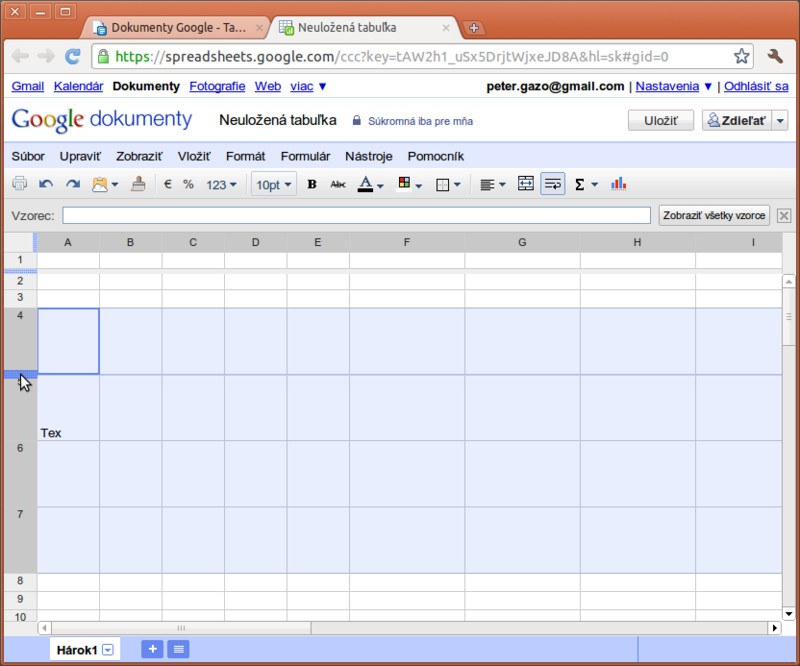The image size is (800, 666).
Task: Open the 10pt font size dropdown
Action: [274, 184]
